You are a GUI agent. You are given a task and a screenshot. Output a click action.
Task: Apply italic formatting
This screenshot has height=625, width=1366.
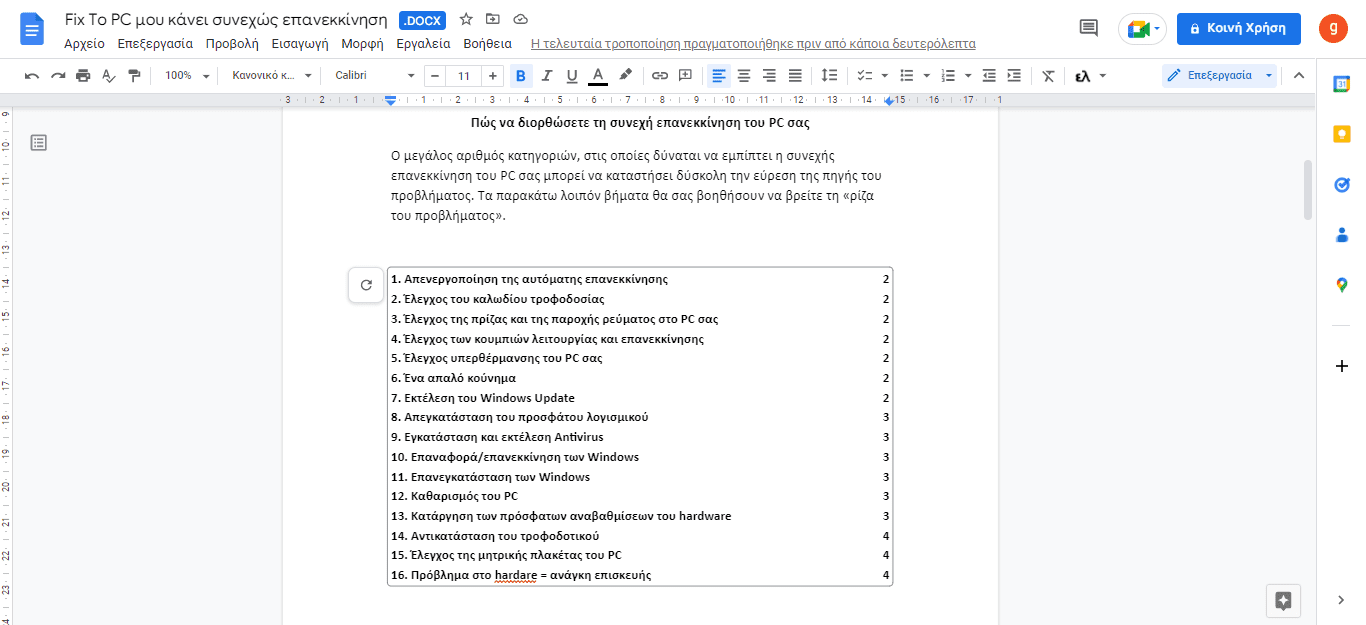545,75
